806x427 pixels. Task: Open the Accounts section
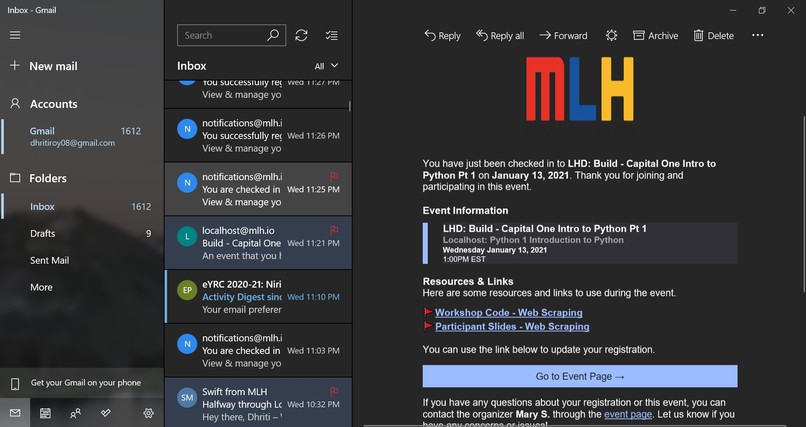pos(53,104)
